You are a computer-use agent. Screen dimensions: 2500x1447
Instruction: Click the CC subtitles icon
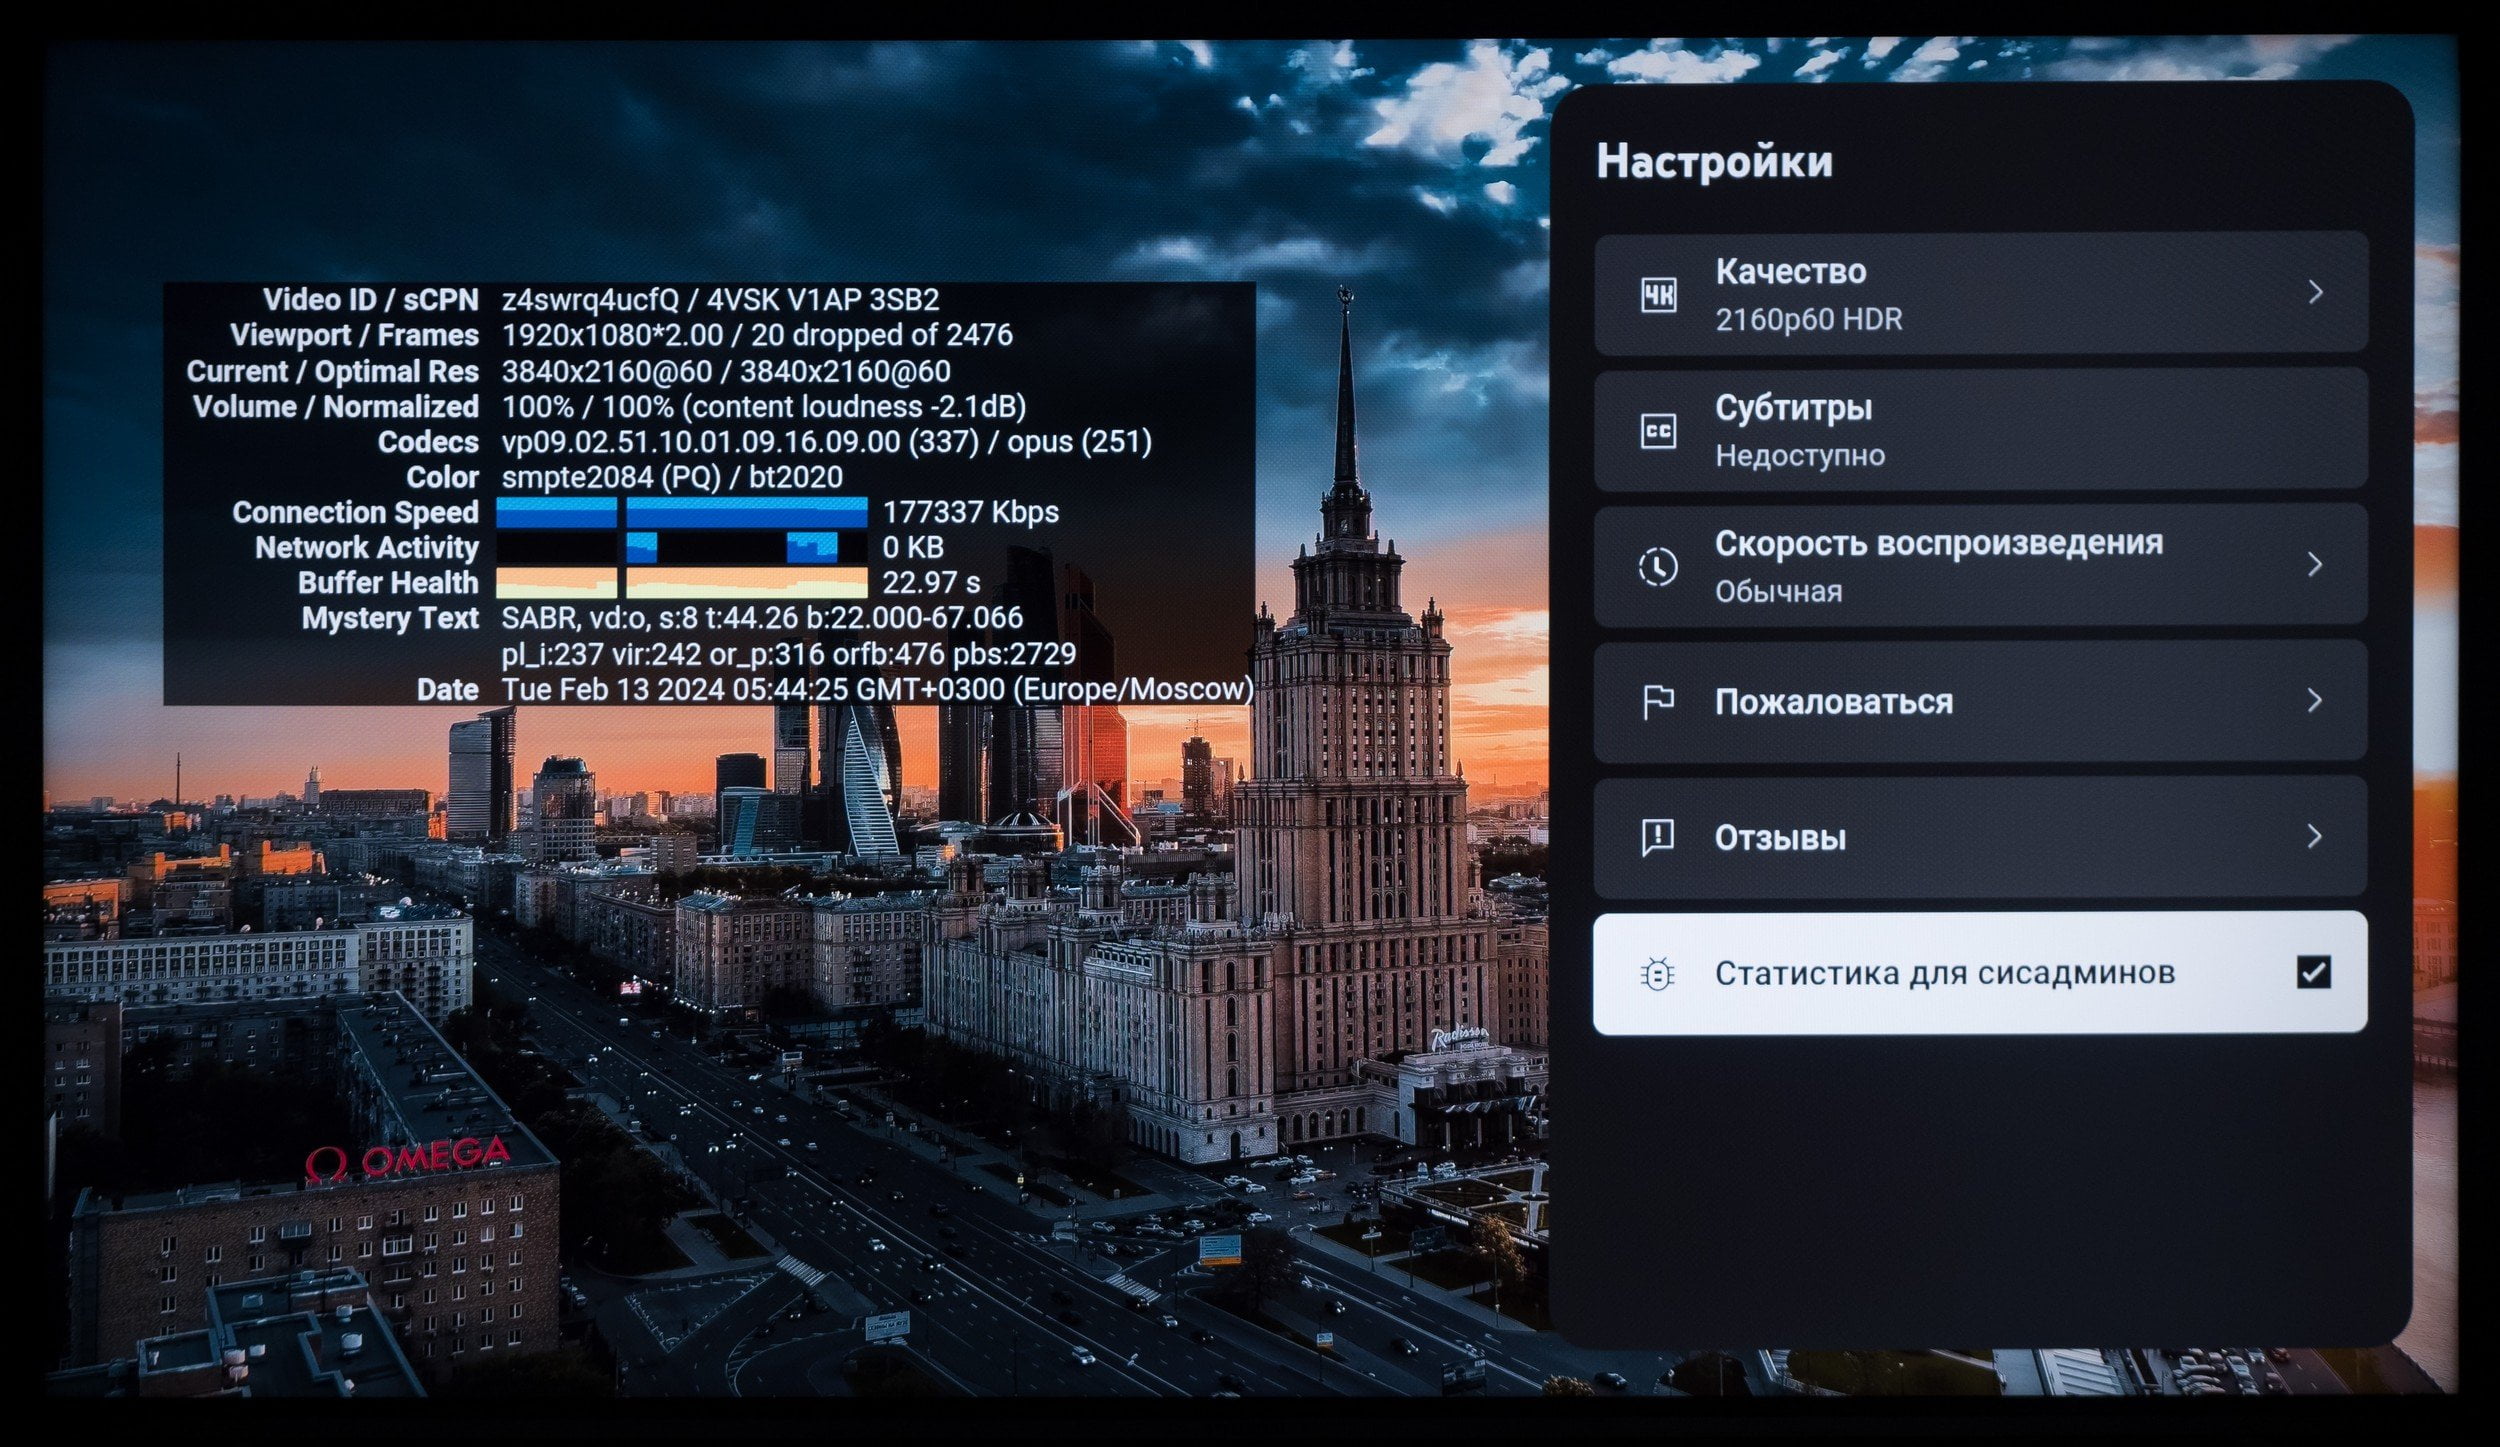(1659, 431)
